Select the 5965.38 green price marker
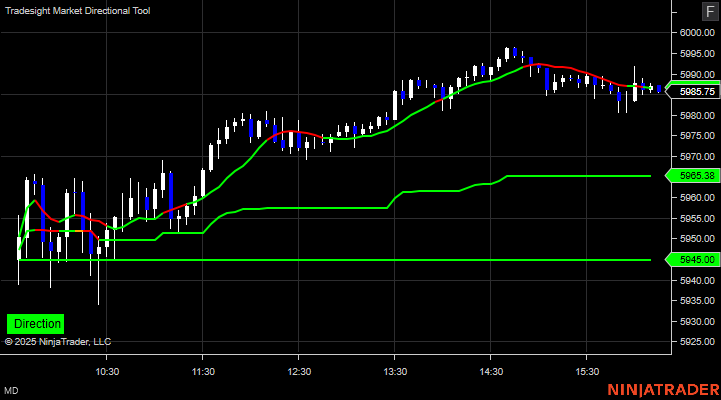The height and width of the screenshot is (400, 721). (x=693, y=176)
